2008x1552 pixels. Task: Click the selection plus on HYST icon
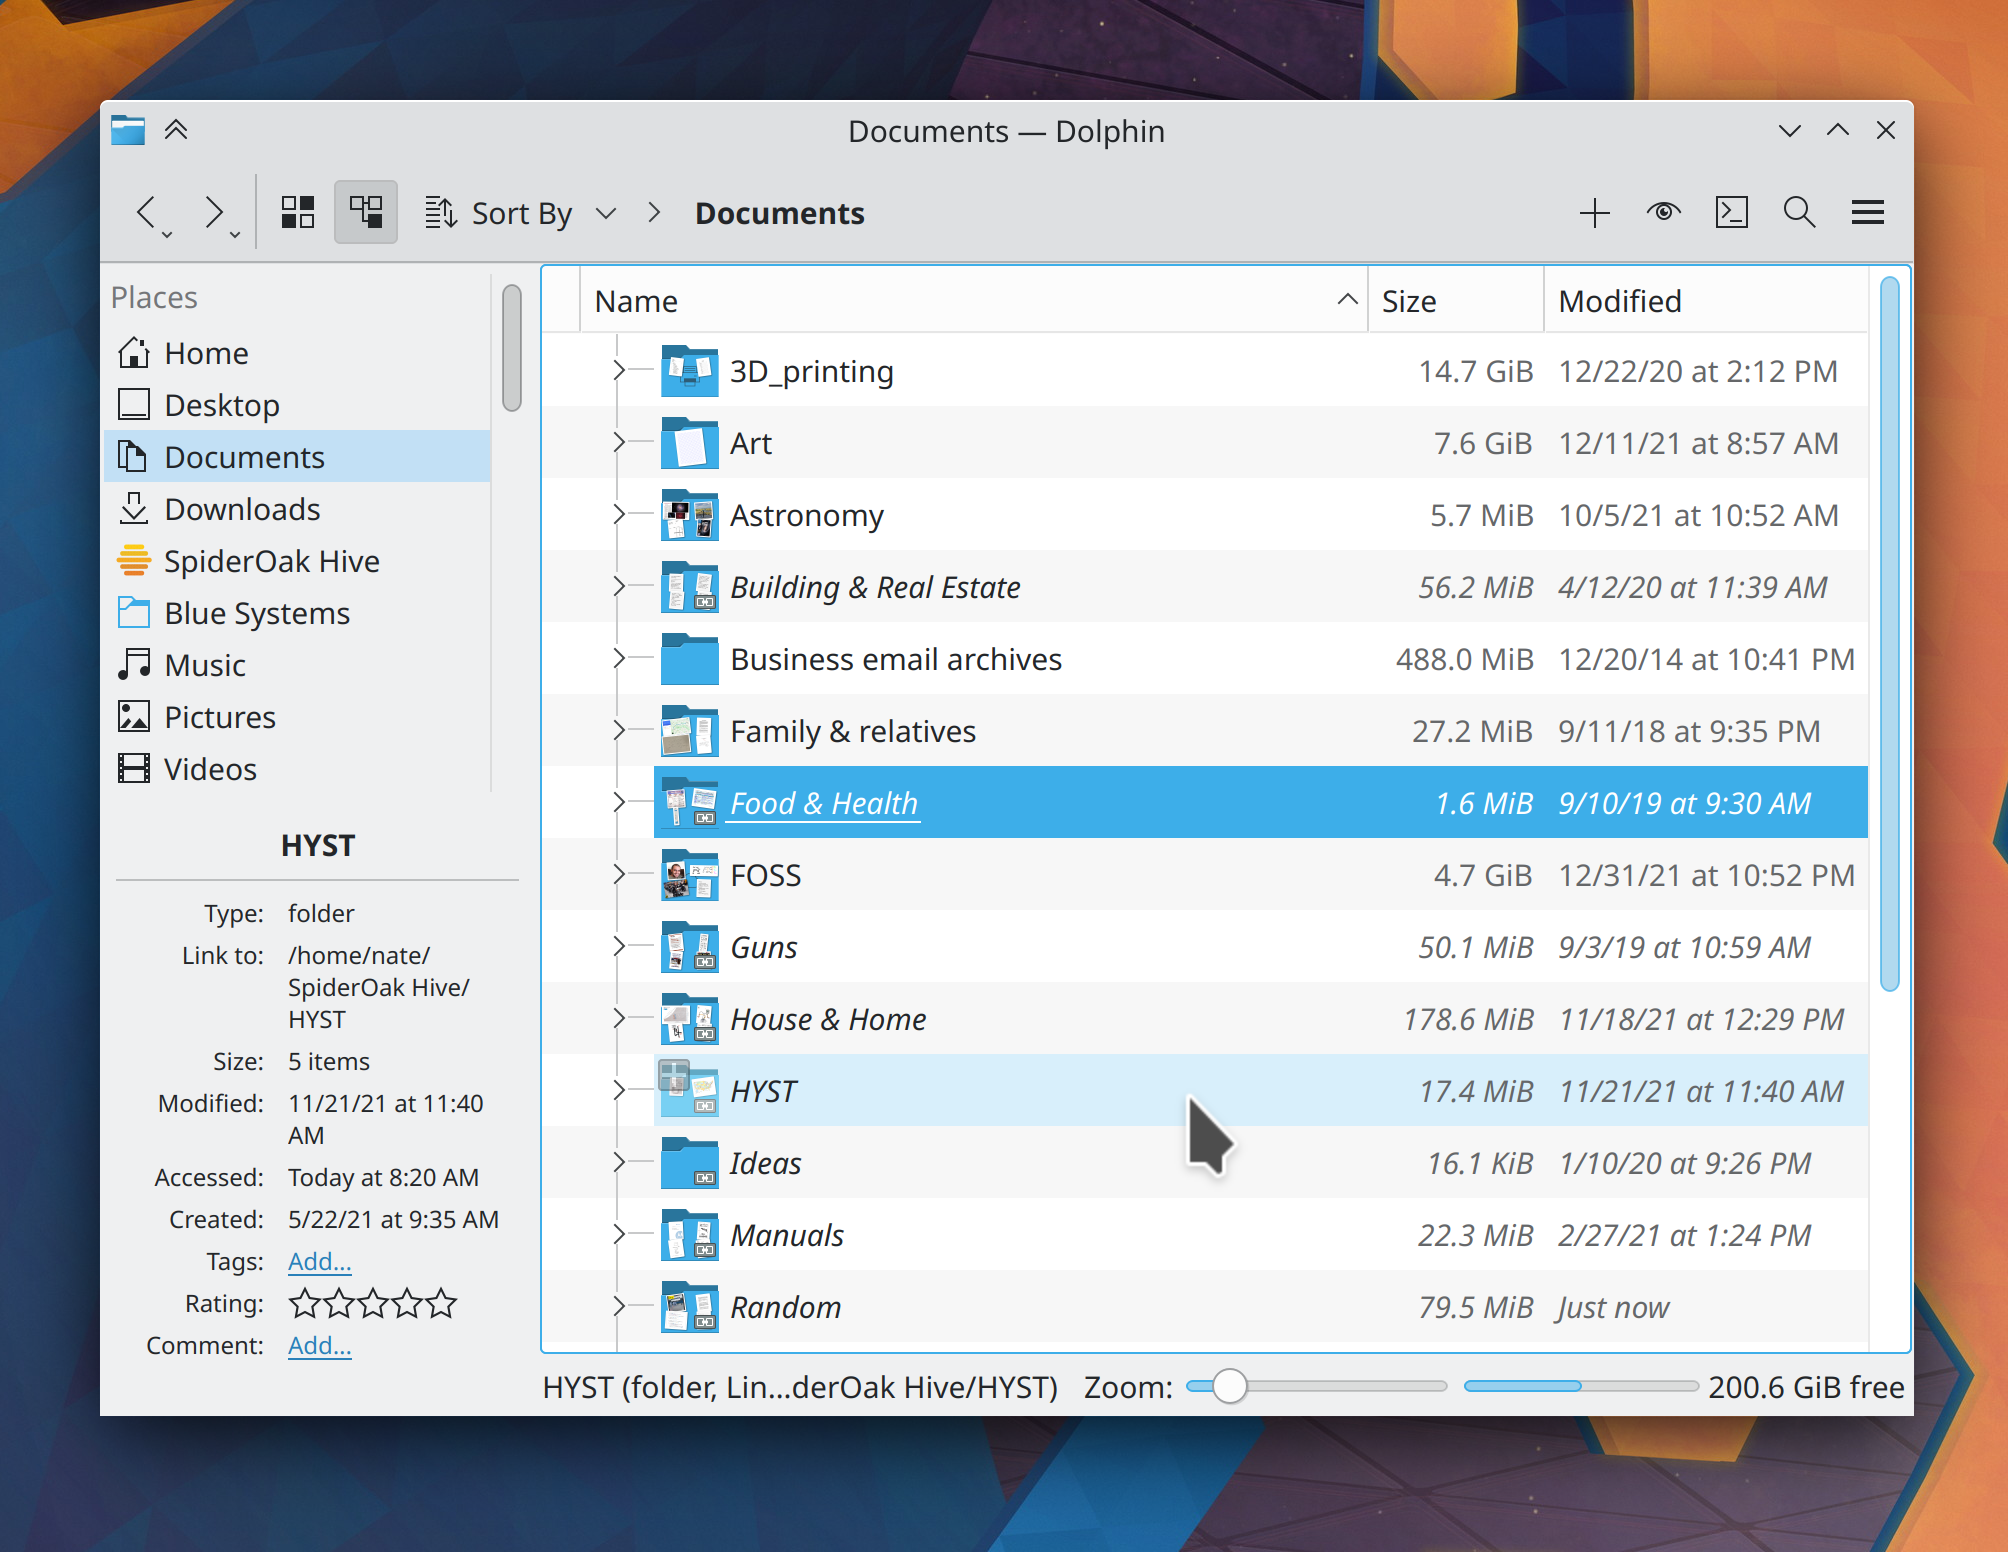(674, 1076)
